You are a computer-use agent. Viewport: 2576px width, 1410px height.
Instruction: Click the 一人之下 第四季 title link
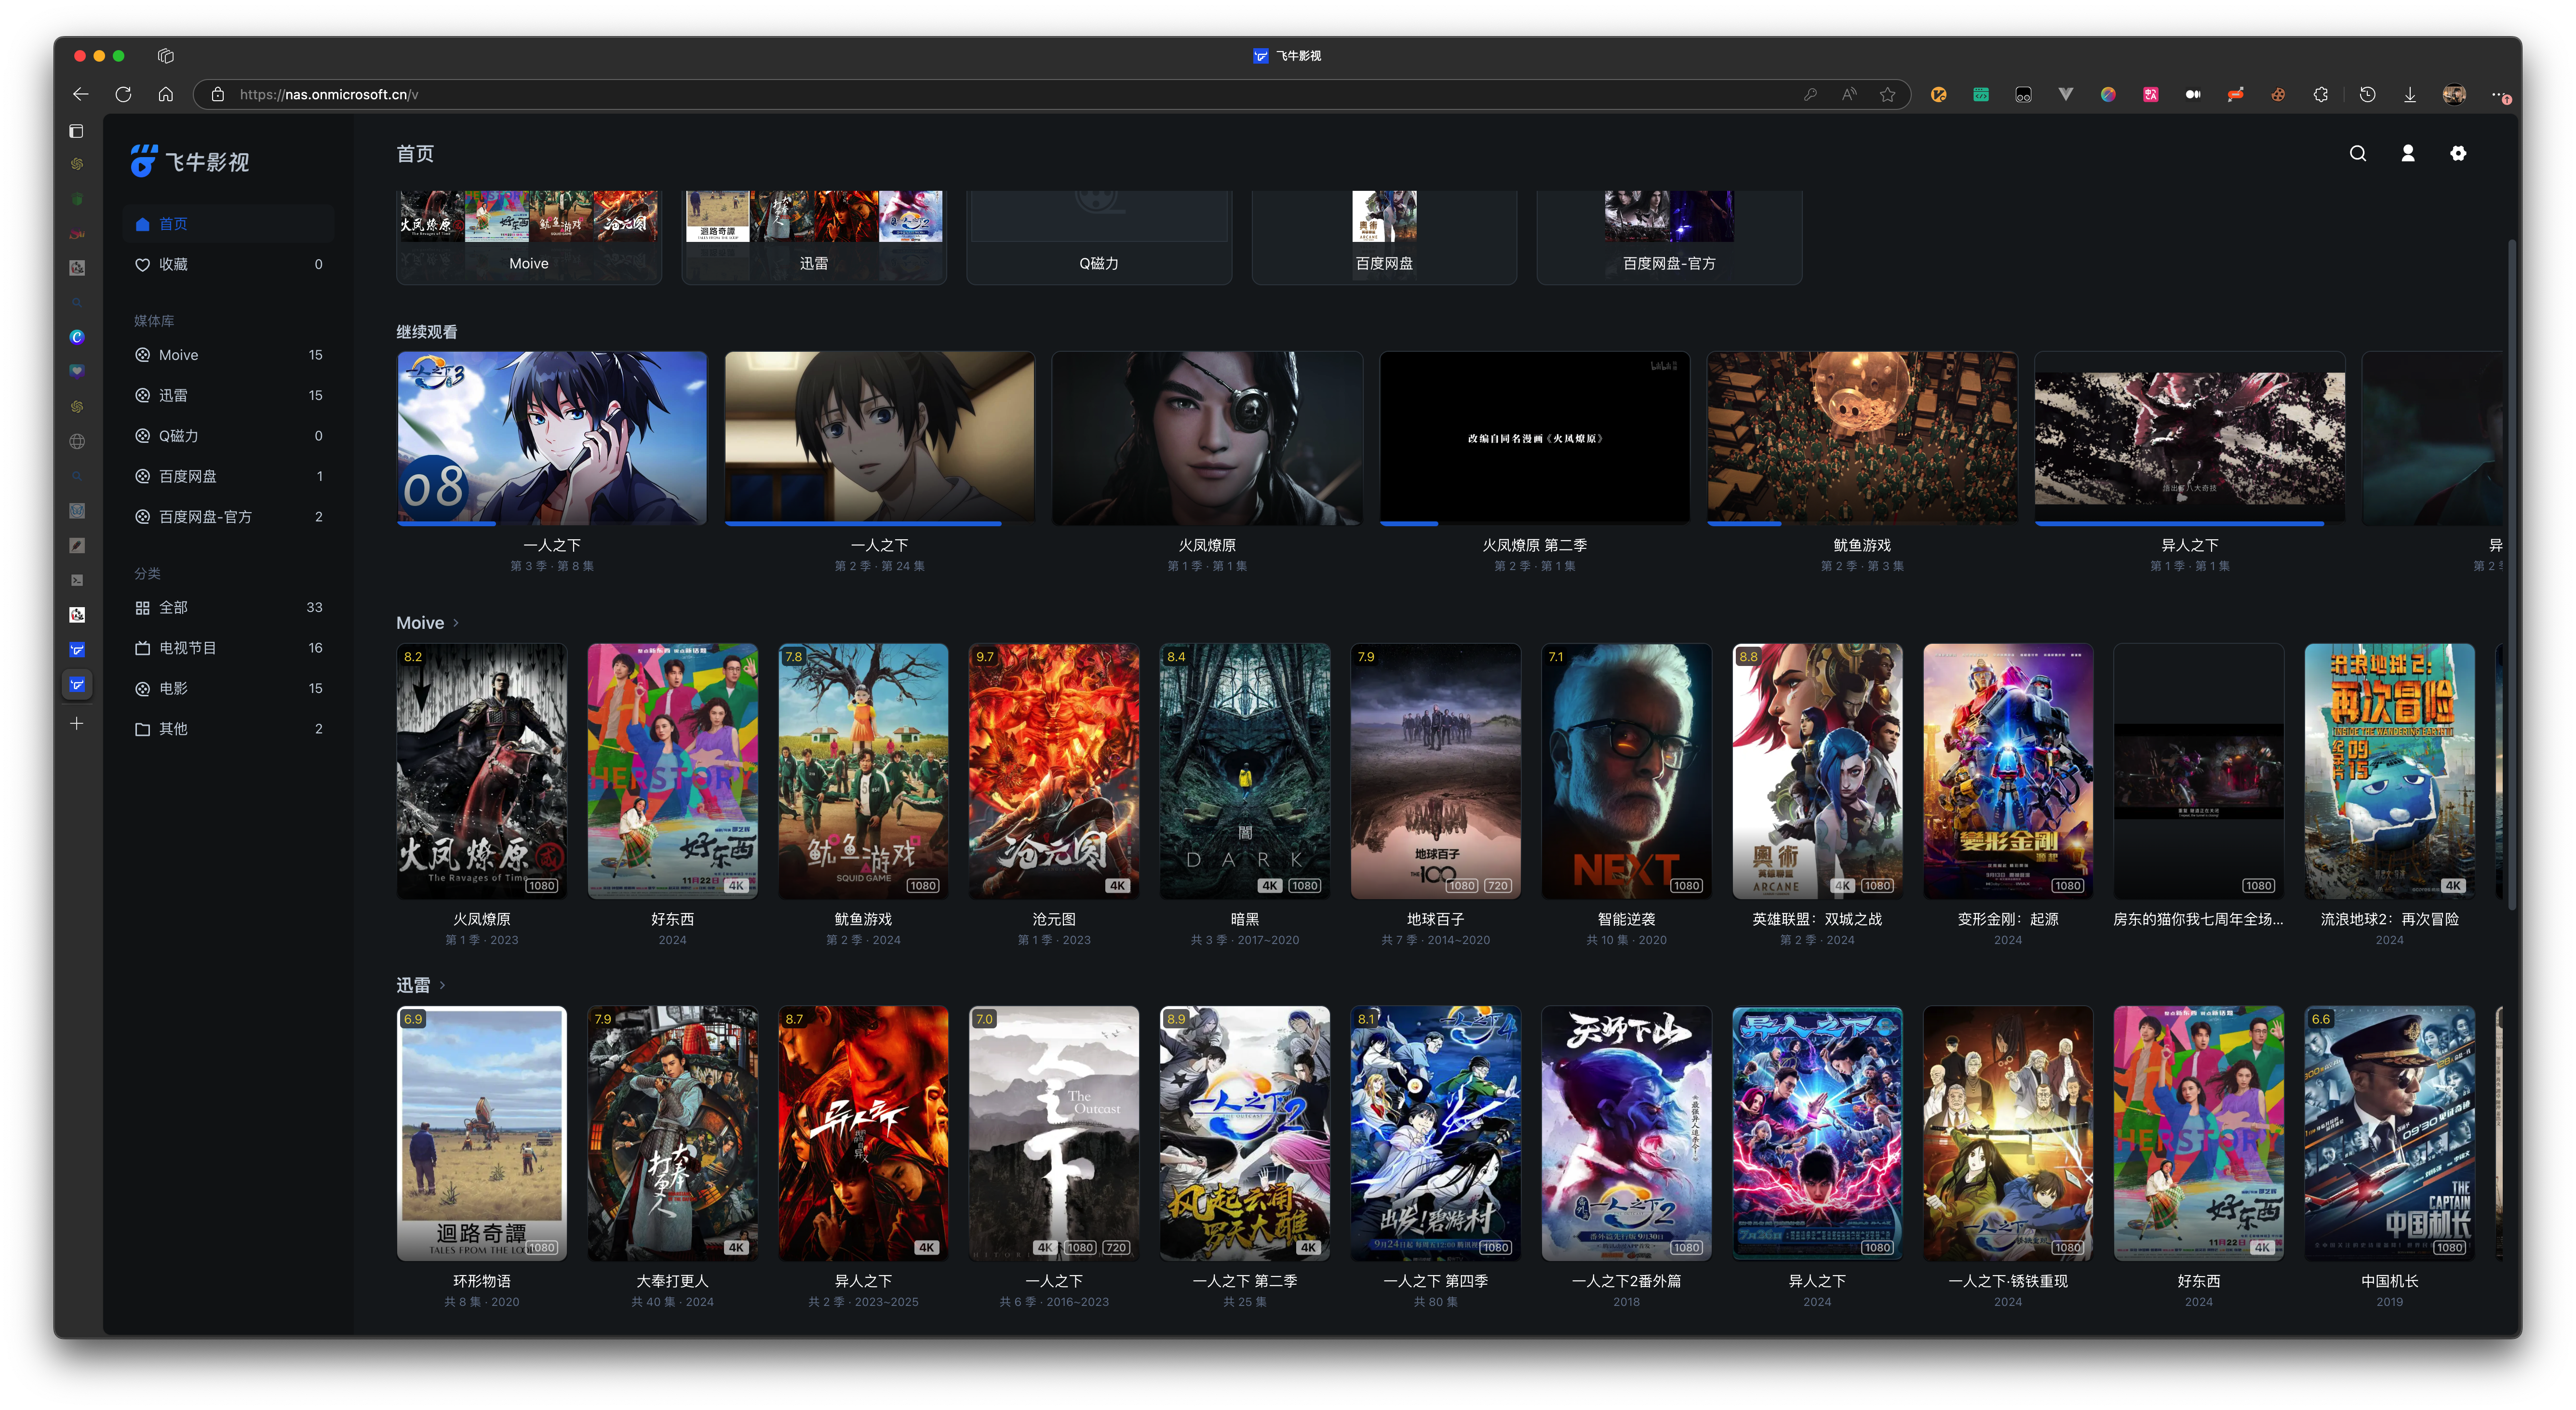coord(1436,1281)
